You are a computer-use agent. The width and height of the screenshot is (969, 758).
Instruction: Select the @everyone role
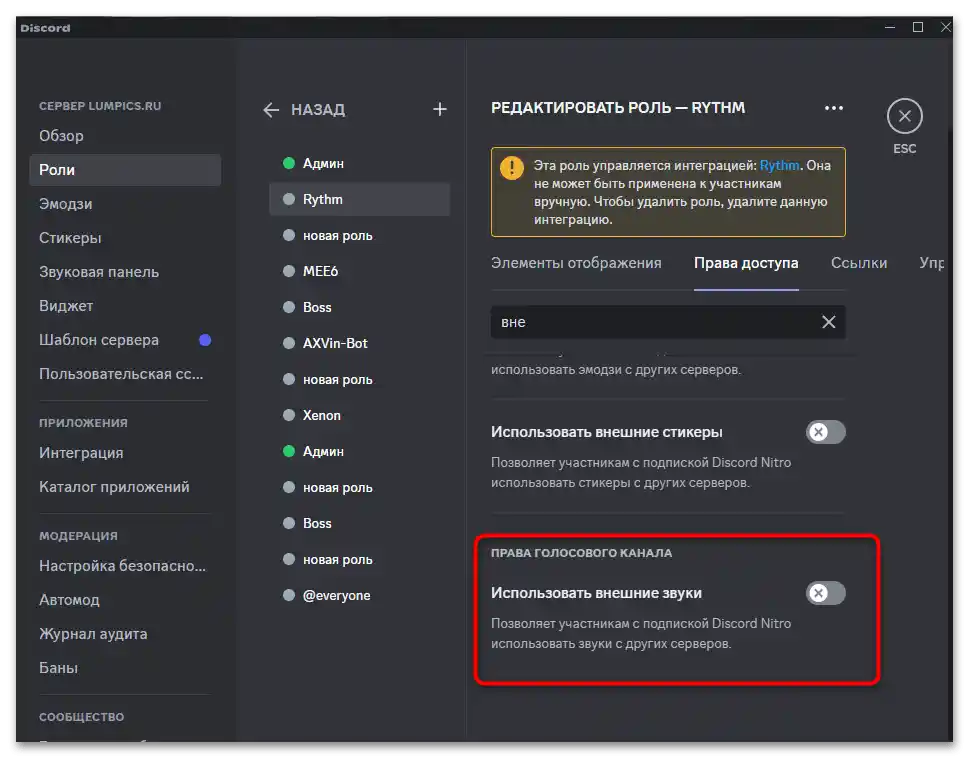tap(336, 595)
